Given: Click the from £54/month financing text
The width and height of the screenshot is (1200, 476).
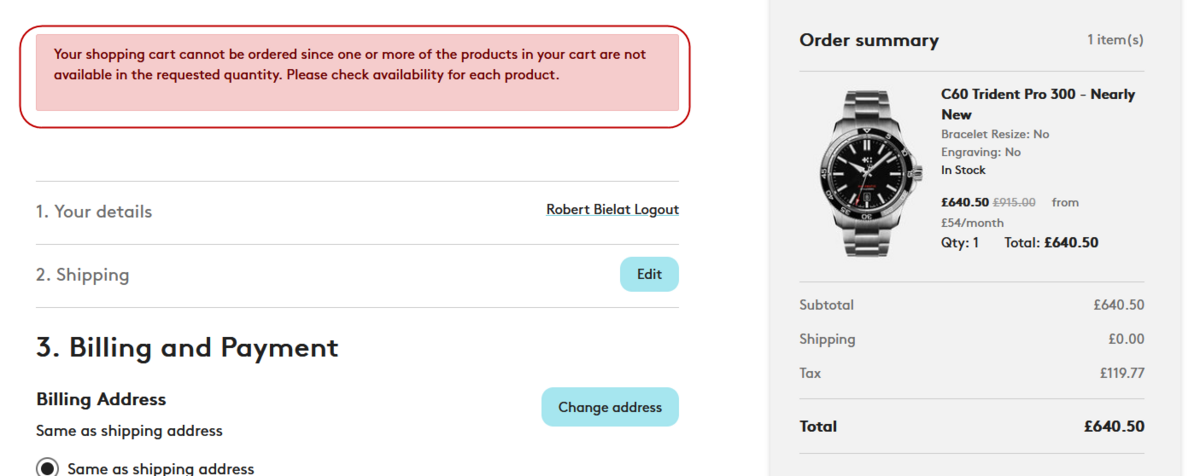Looking at the screenshot, I should point(972,222).
